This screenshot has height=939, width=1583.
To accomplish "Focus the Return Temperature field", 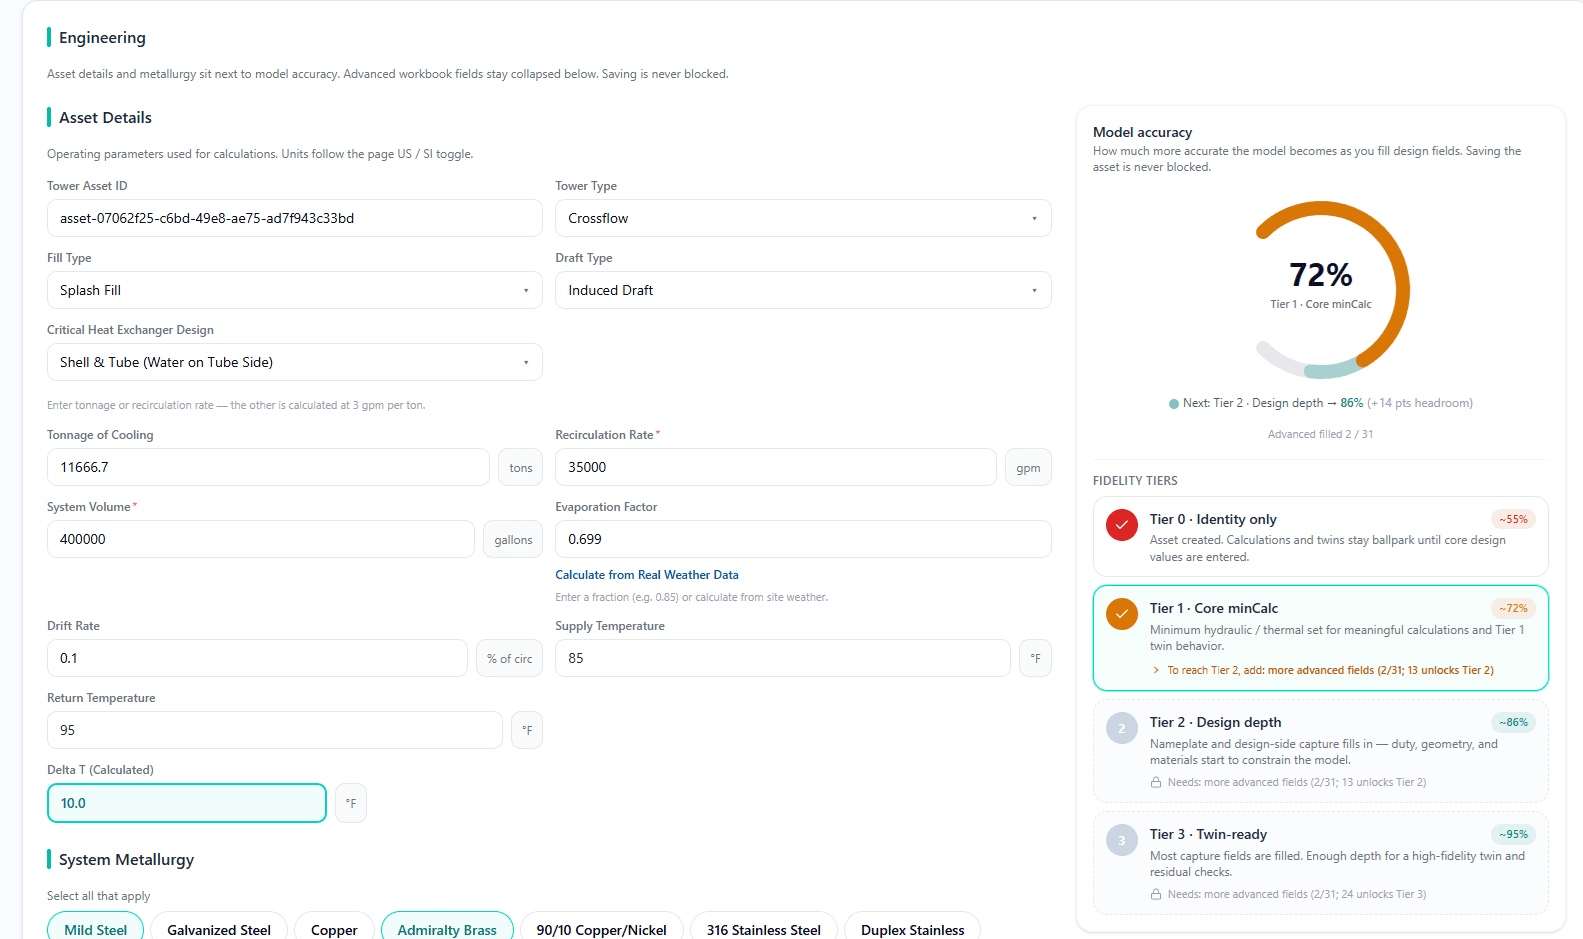I will point(275,730).
